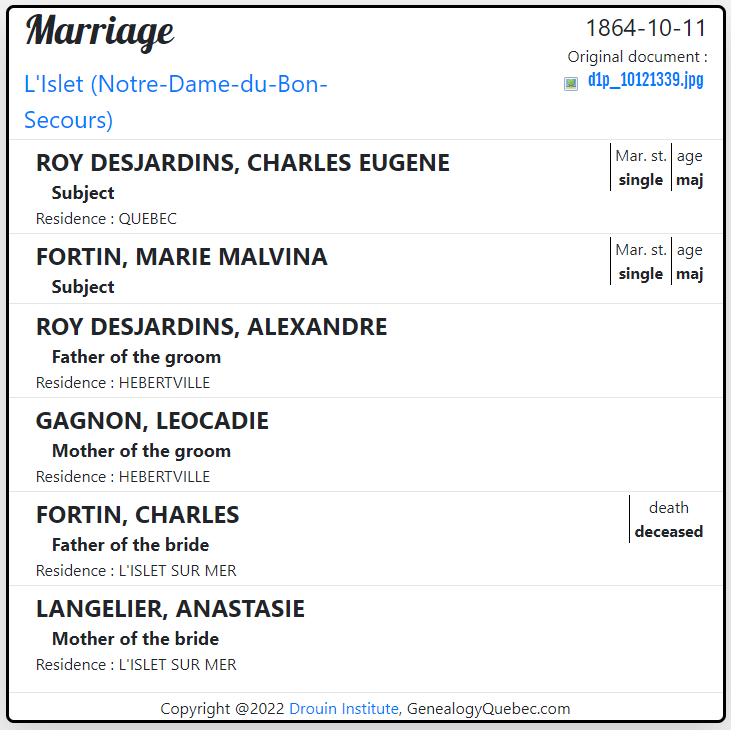Screen dimensions: 731x730
Task: Select name ROY DESJARDINS, CHARLES EUGENE
Action: tap(243, 163)
